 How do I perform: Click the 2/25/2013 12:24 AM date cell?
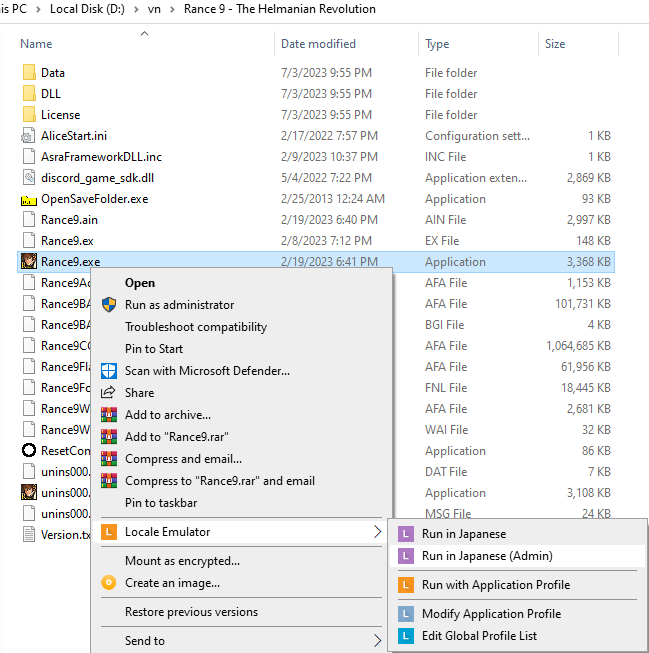332,199
